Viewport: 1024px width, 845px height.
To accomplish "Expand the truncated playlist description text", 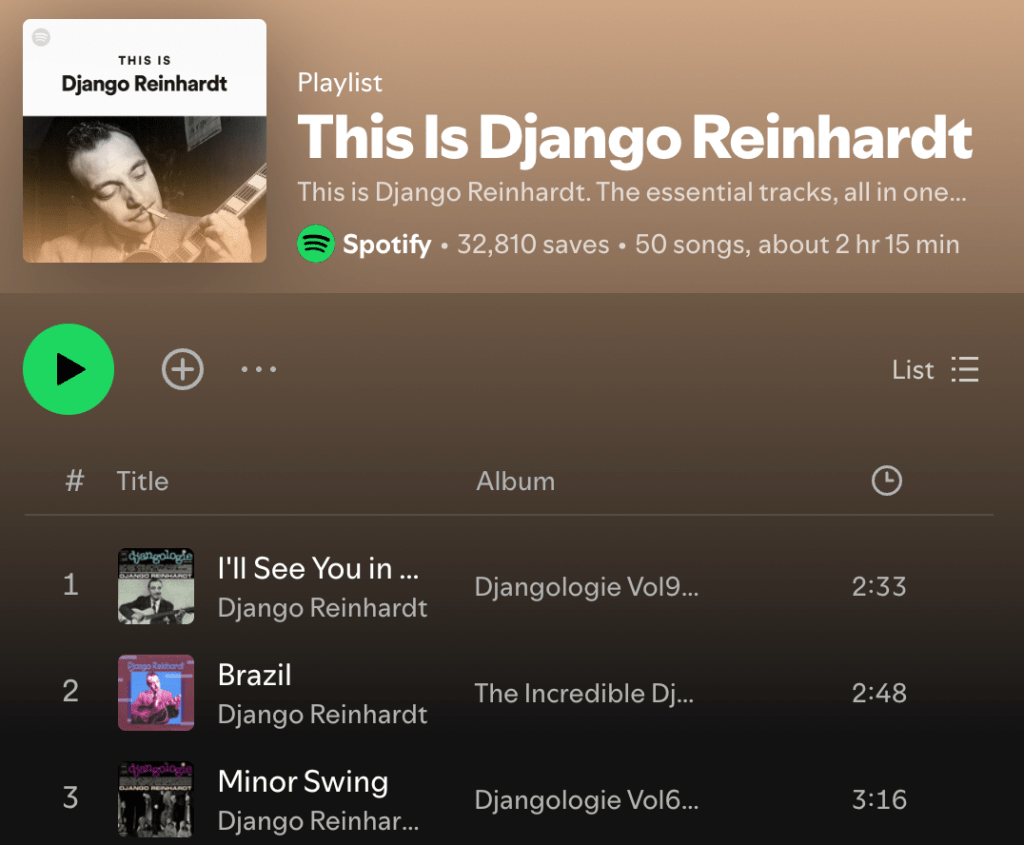I will point(632,192).
